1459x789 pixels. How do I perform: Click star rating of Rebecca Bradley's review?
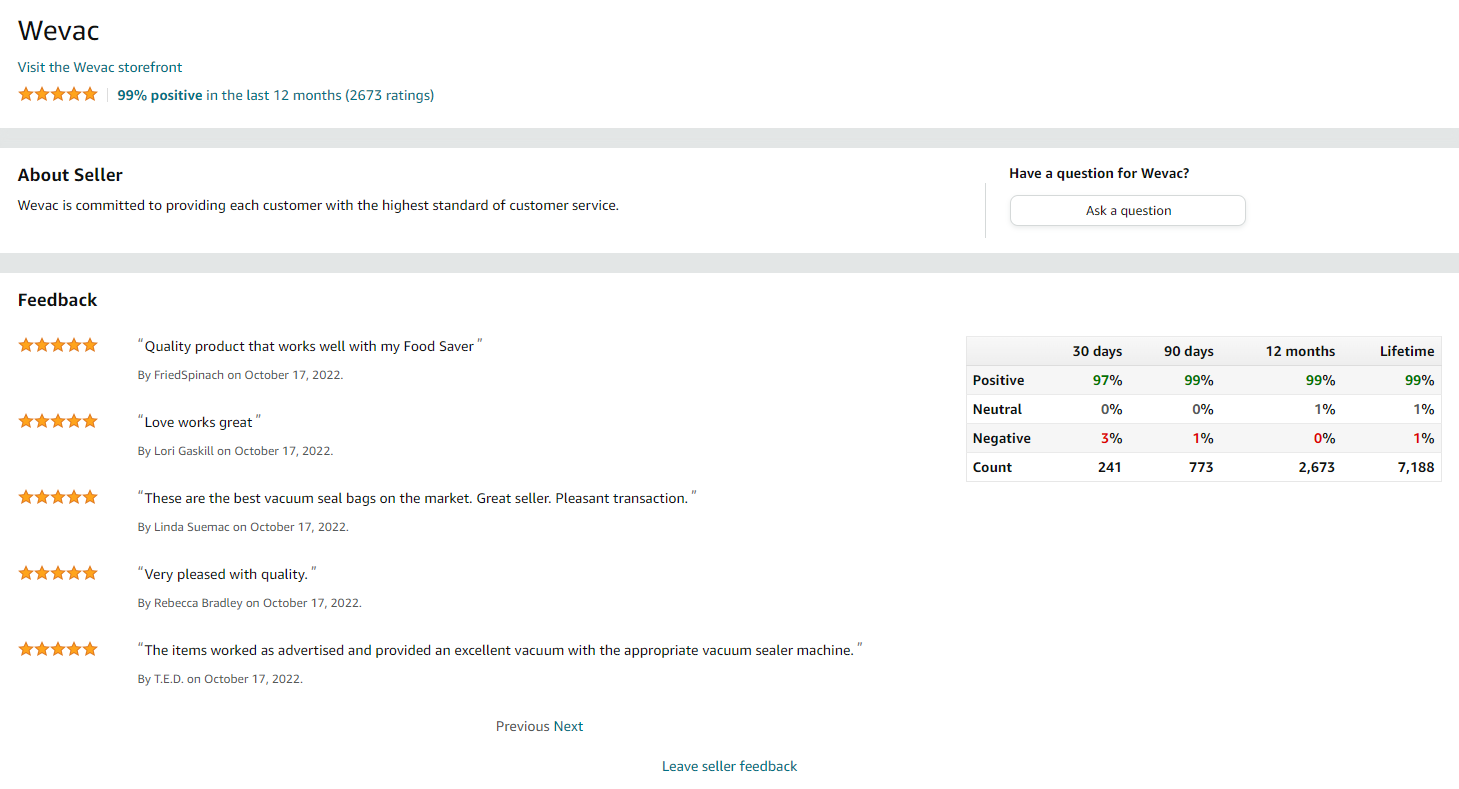tap(58, 574)
